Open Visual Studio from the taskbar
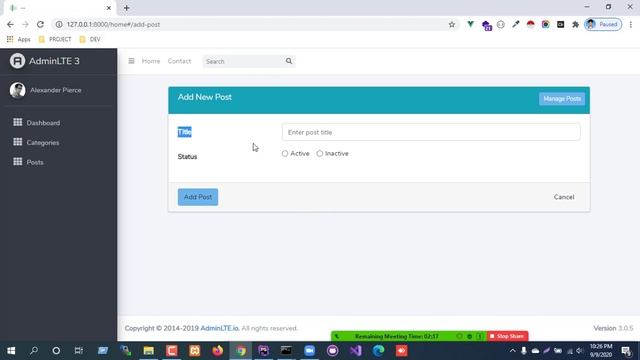 [356, 351]
